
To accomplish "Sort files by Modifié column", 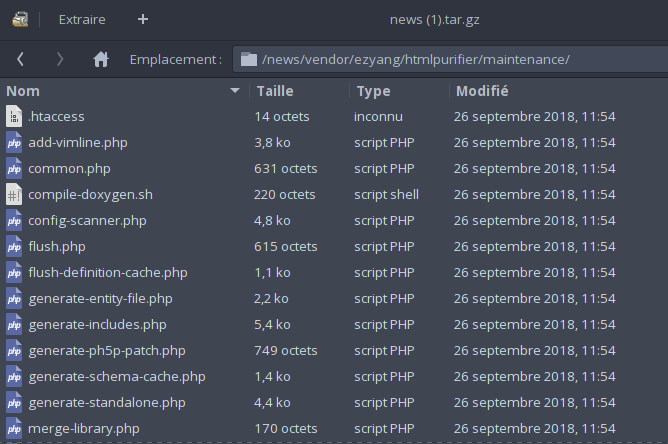I will [x=482, y=91].
